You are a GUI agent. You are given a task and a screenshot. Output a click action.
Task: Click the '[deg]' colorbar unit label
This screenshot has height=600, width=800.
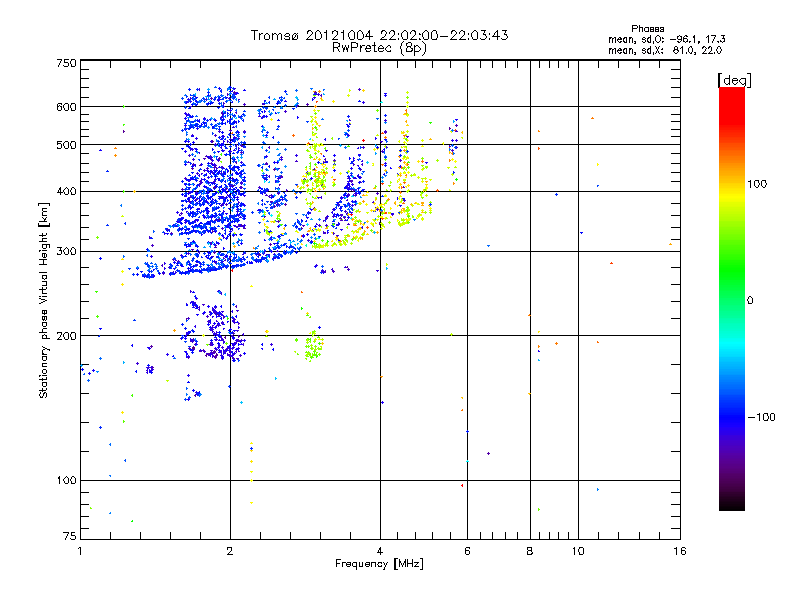coord(734,80)
